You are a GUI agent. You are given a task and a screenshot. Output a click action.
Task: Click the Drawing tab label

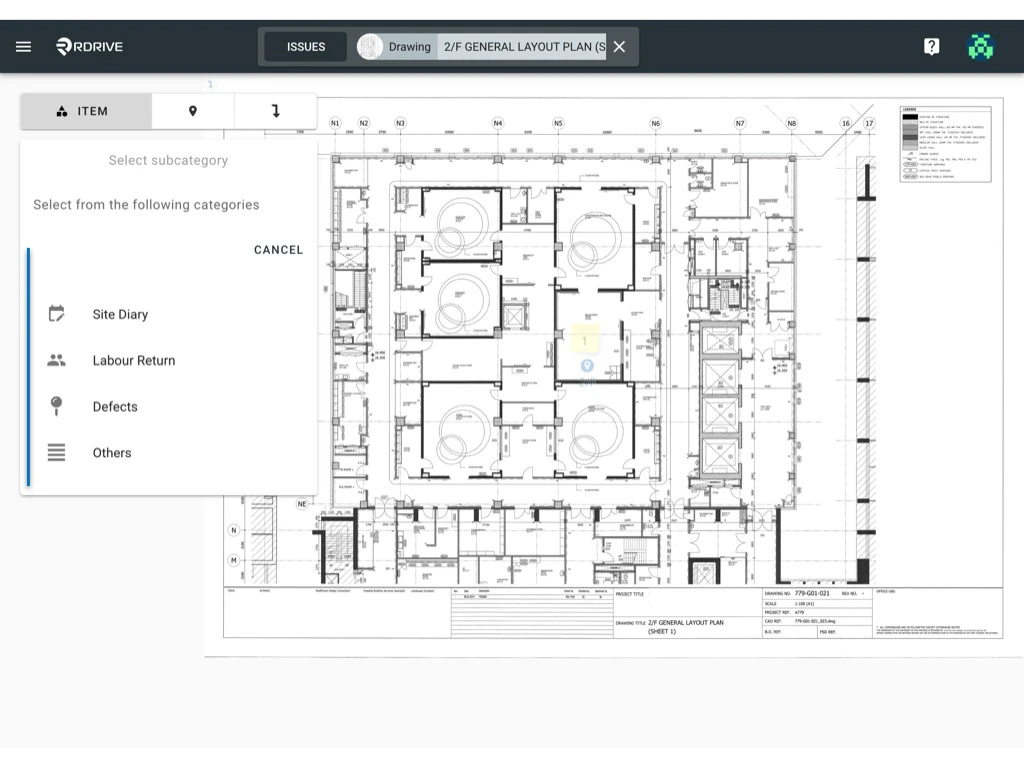pos(409,46)
